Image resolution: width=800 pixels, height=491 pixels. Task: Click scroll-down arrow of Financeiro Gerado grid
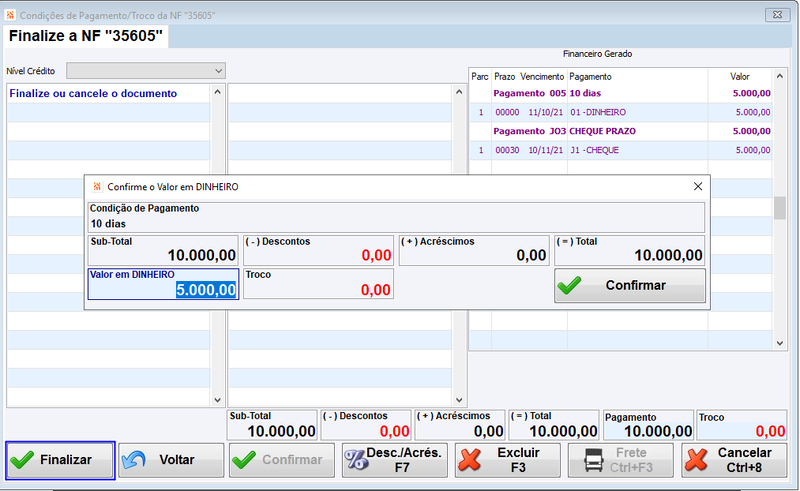tap(780, 343)
